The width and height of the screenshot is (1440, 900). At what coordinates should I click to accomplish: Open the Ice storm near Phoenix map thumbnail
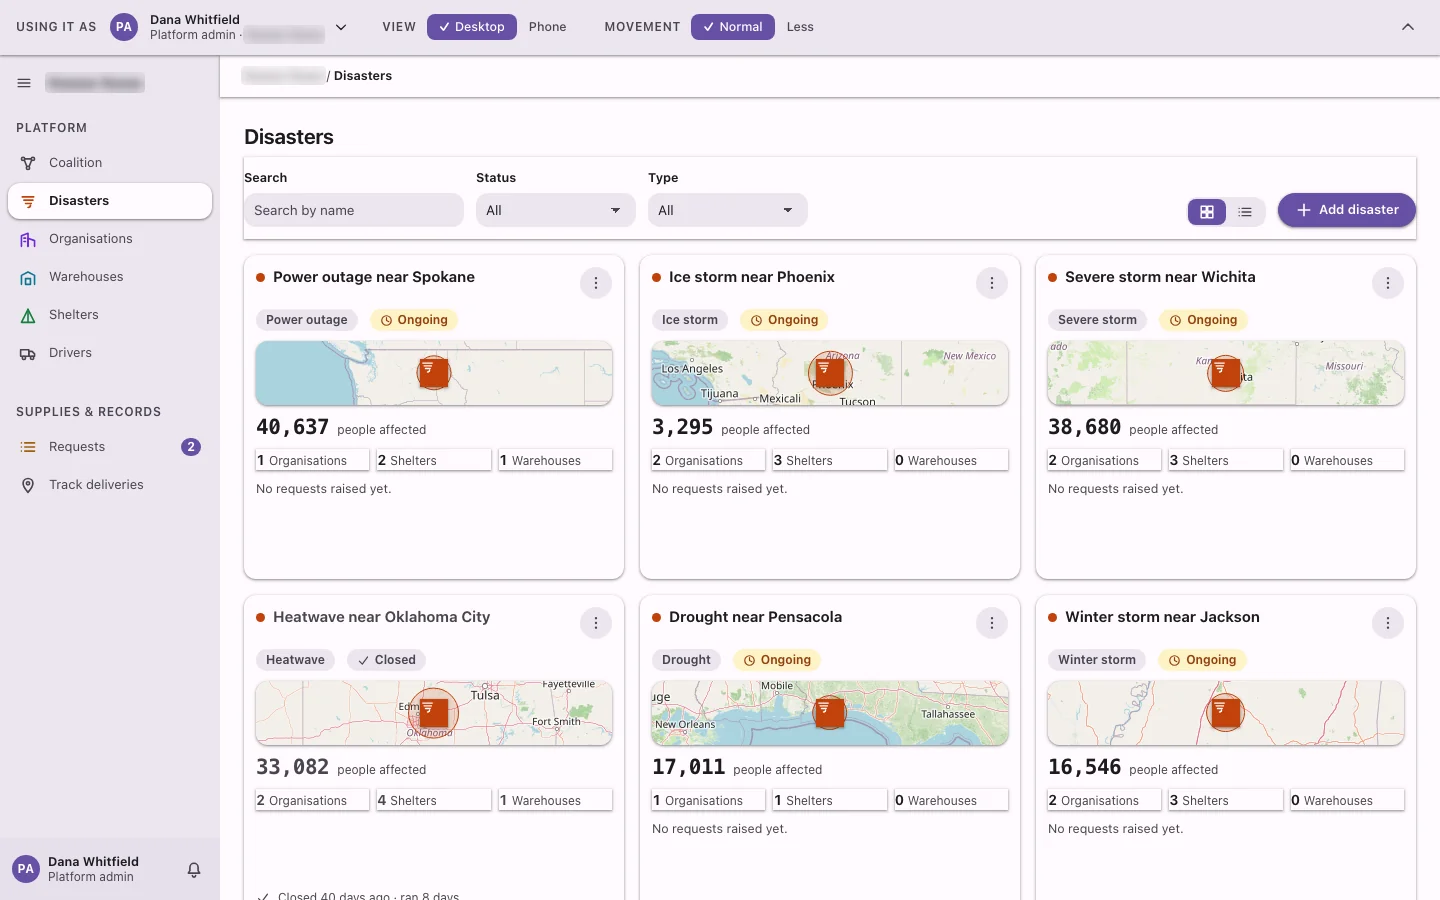(x=830, y=373)
